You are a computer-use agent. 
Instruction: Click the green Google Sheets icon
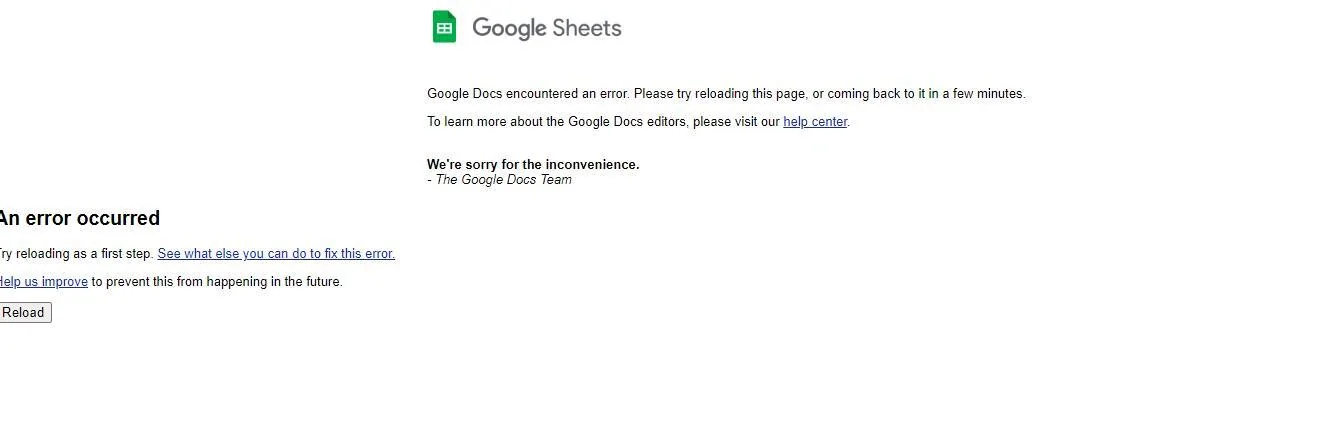pos(444,27)
